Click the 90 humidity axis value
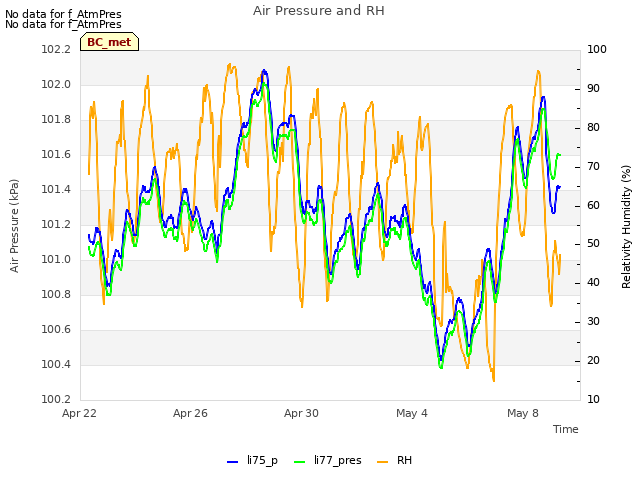 pos(593,89)
